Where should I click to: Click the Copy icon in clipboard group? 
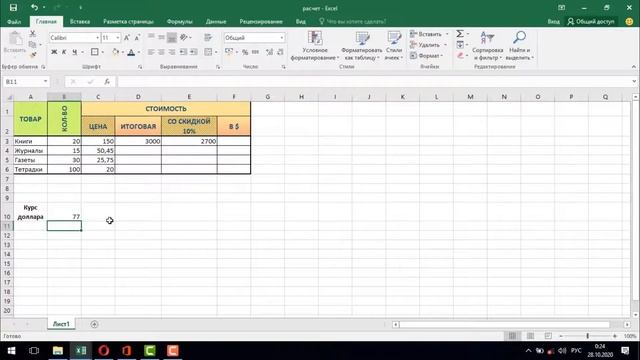[32, 44]
